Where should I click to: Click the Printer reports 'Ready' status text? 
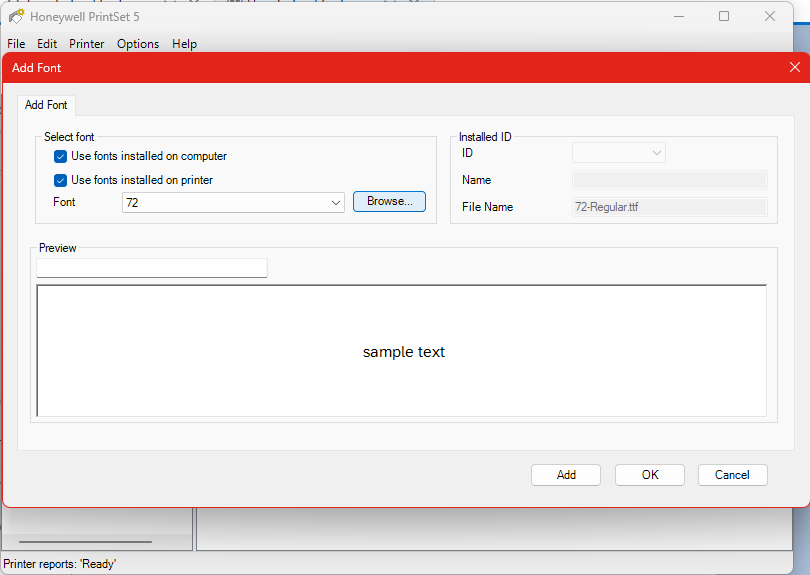pyautogui.click(x=59, y=564)
